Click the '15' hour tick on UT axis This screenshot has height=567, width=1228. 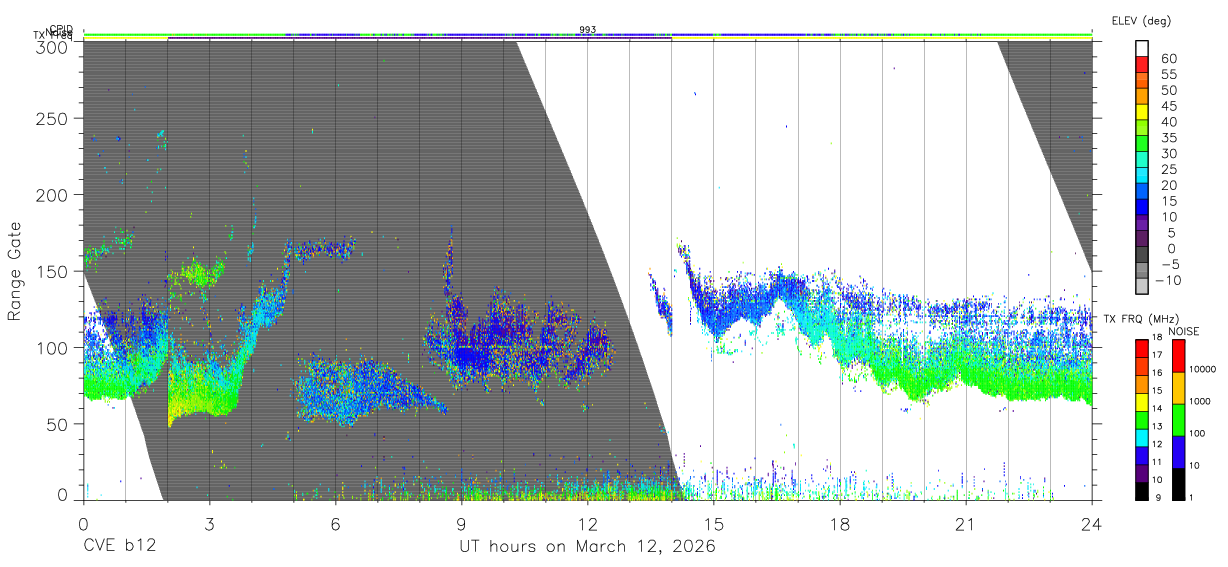click(713, 524)
